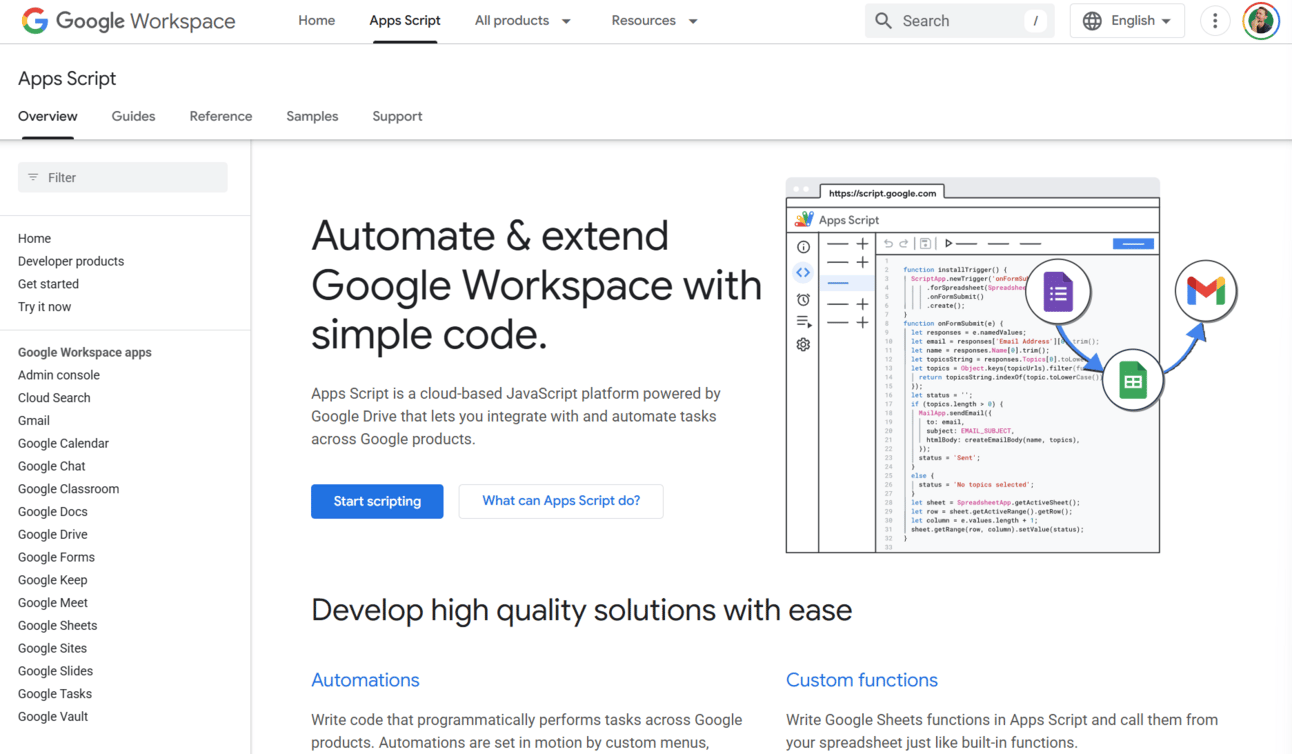Open Google Vault in sidebar

click(53, 717)
